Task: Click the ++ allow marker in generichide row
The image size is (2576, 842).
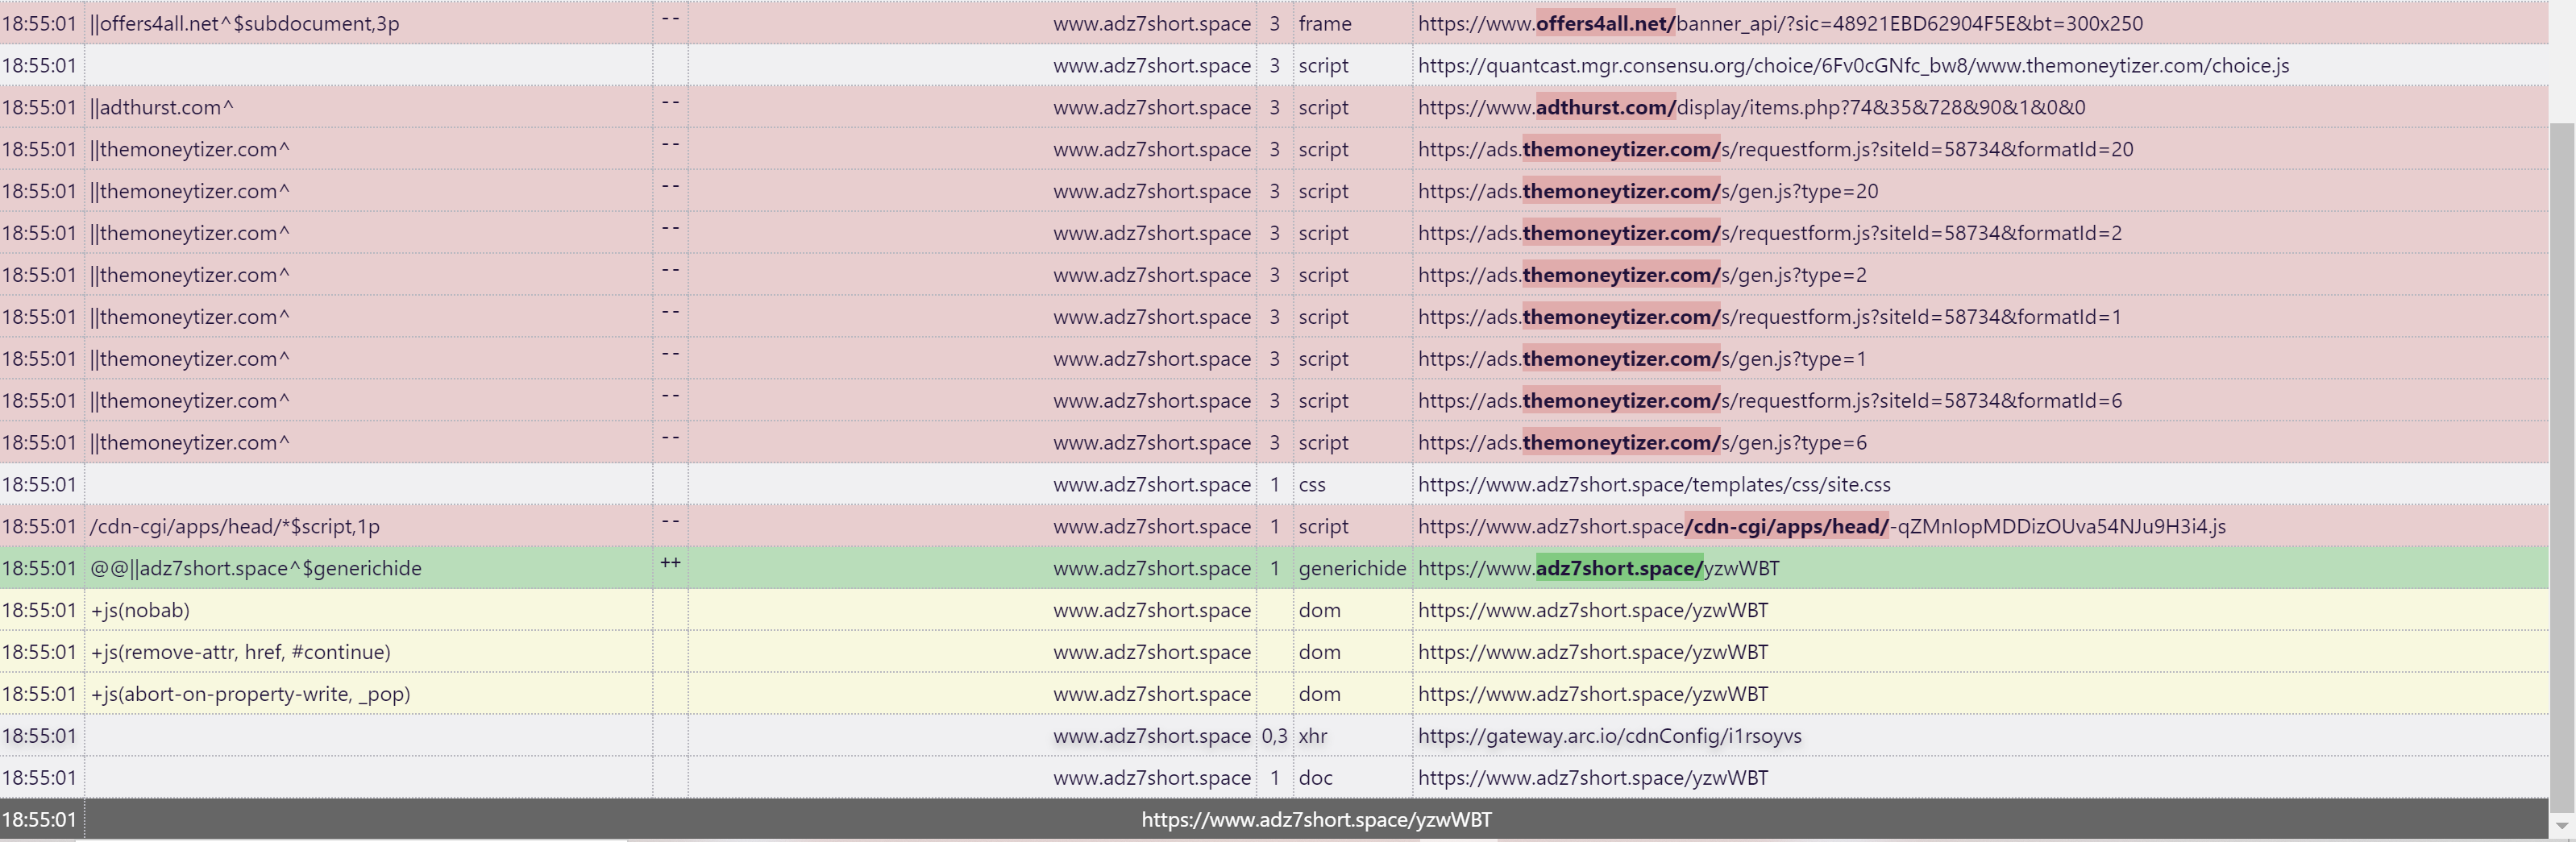Action: 670,563
